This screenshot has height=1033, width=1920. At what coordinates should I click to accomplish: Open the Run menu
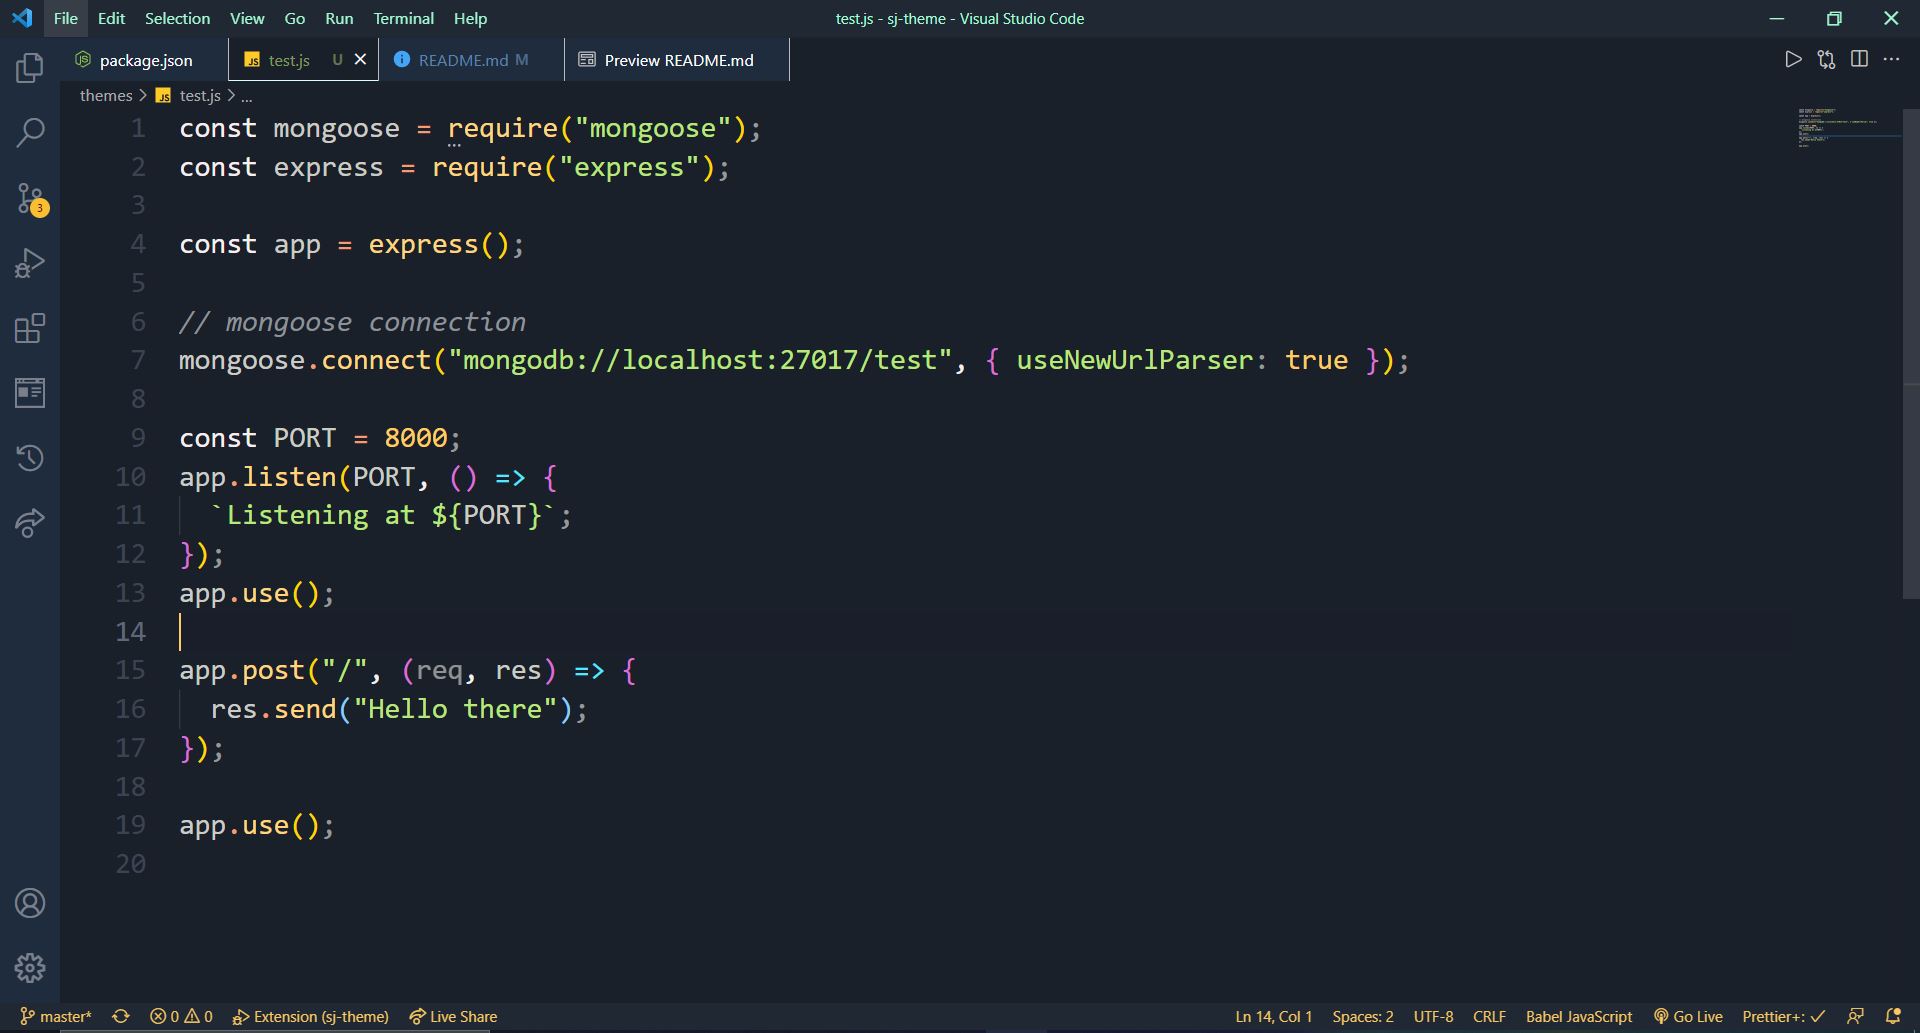[339, 18]
